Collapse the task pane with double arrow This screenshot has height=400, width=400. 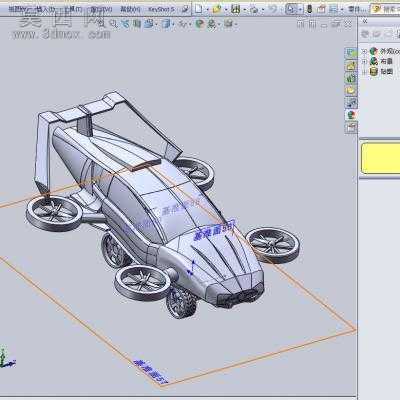tap(365, 21)
